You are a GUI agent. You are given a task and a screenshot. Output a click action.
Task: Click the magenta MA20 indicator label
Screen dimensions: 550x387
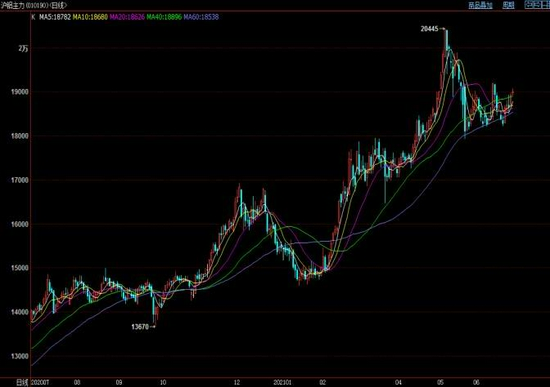pyautogui.click(x=127, y=17)
